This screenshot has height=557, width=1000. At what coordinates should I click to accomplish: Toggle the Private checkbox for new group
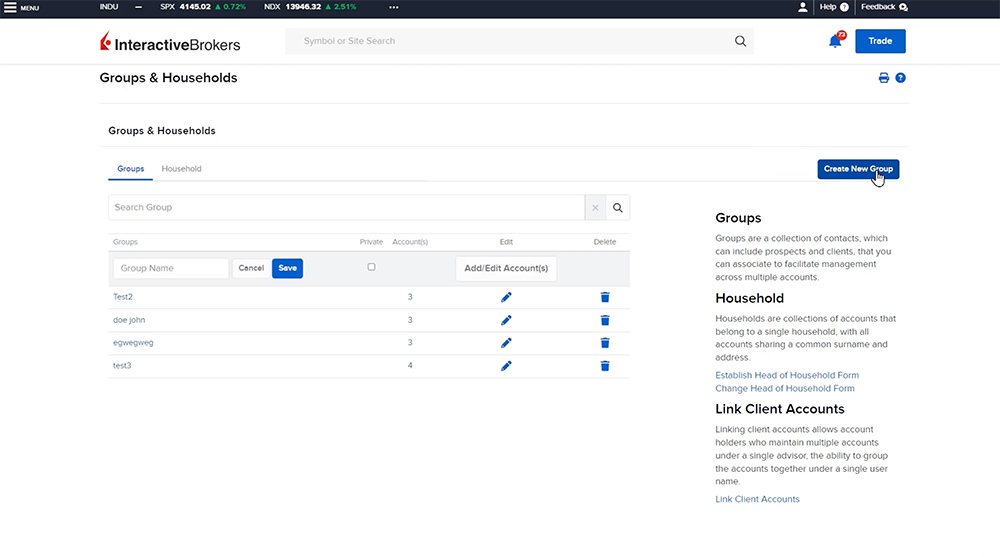coord(371,267)
